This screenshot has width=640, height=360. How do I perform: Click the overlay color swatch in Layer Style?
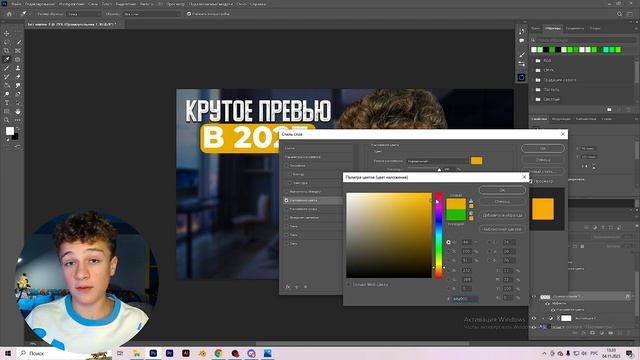(476, 160)
